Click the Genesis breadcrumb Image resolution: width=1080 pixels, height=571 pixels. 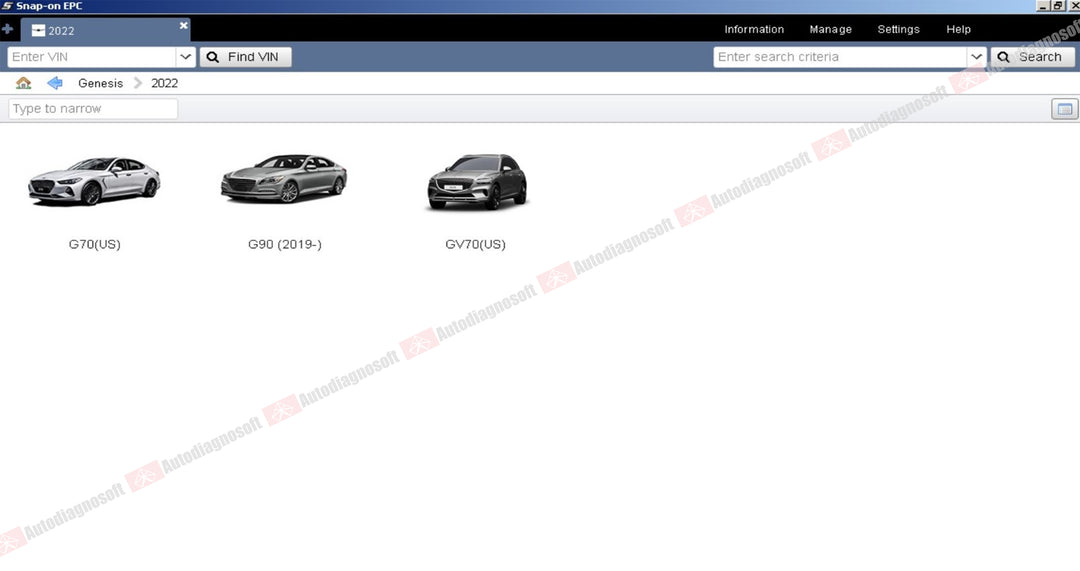click(x=100, y=83)
